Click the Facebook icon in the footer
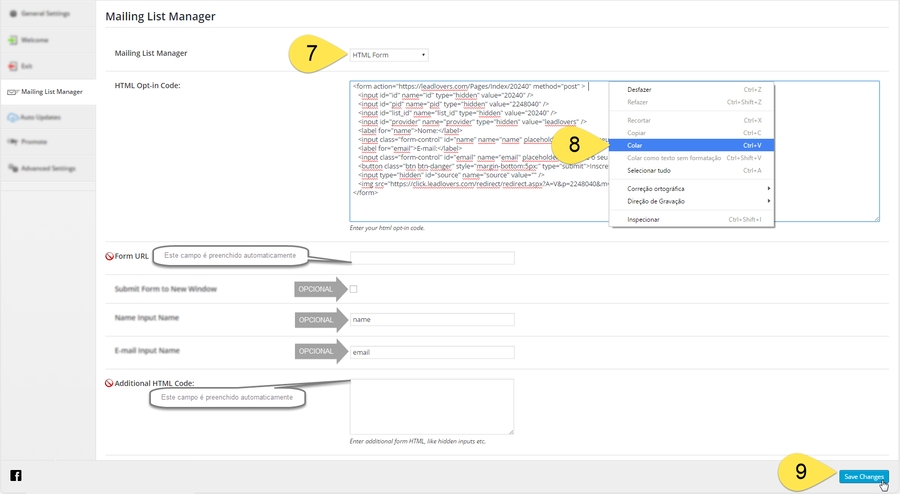The width and height of the screenshot is (900, 494). tap(16, 476)
